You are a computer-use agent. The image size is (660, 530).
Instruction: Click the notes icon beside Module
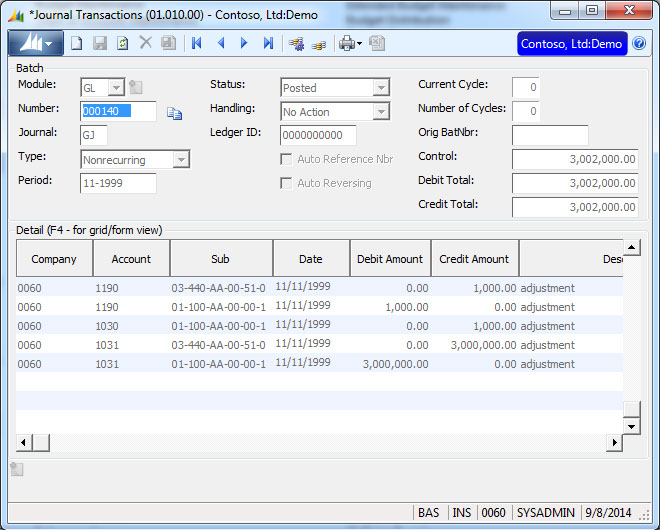[x=136, y=87]
